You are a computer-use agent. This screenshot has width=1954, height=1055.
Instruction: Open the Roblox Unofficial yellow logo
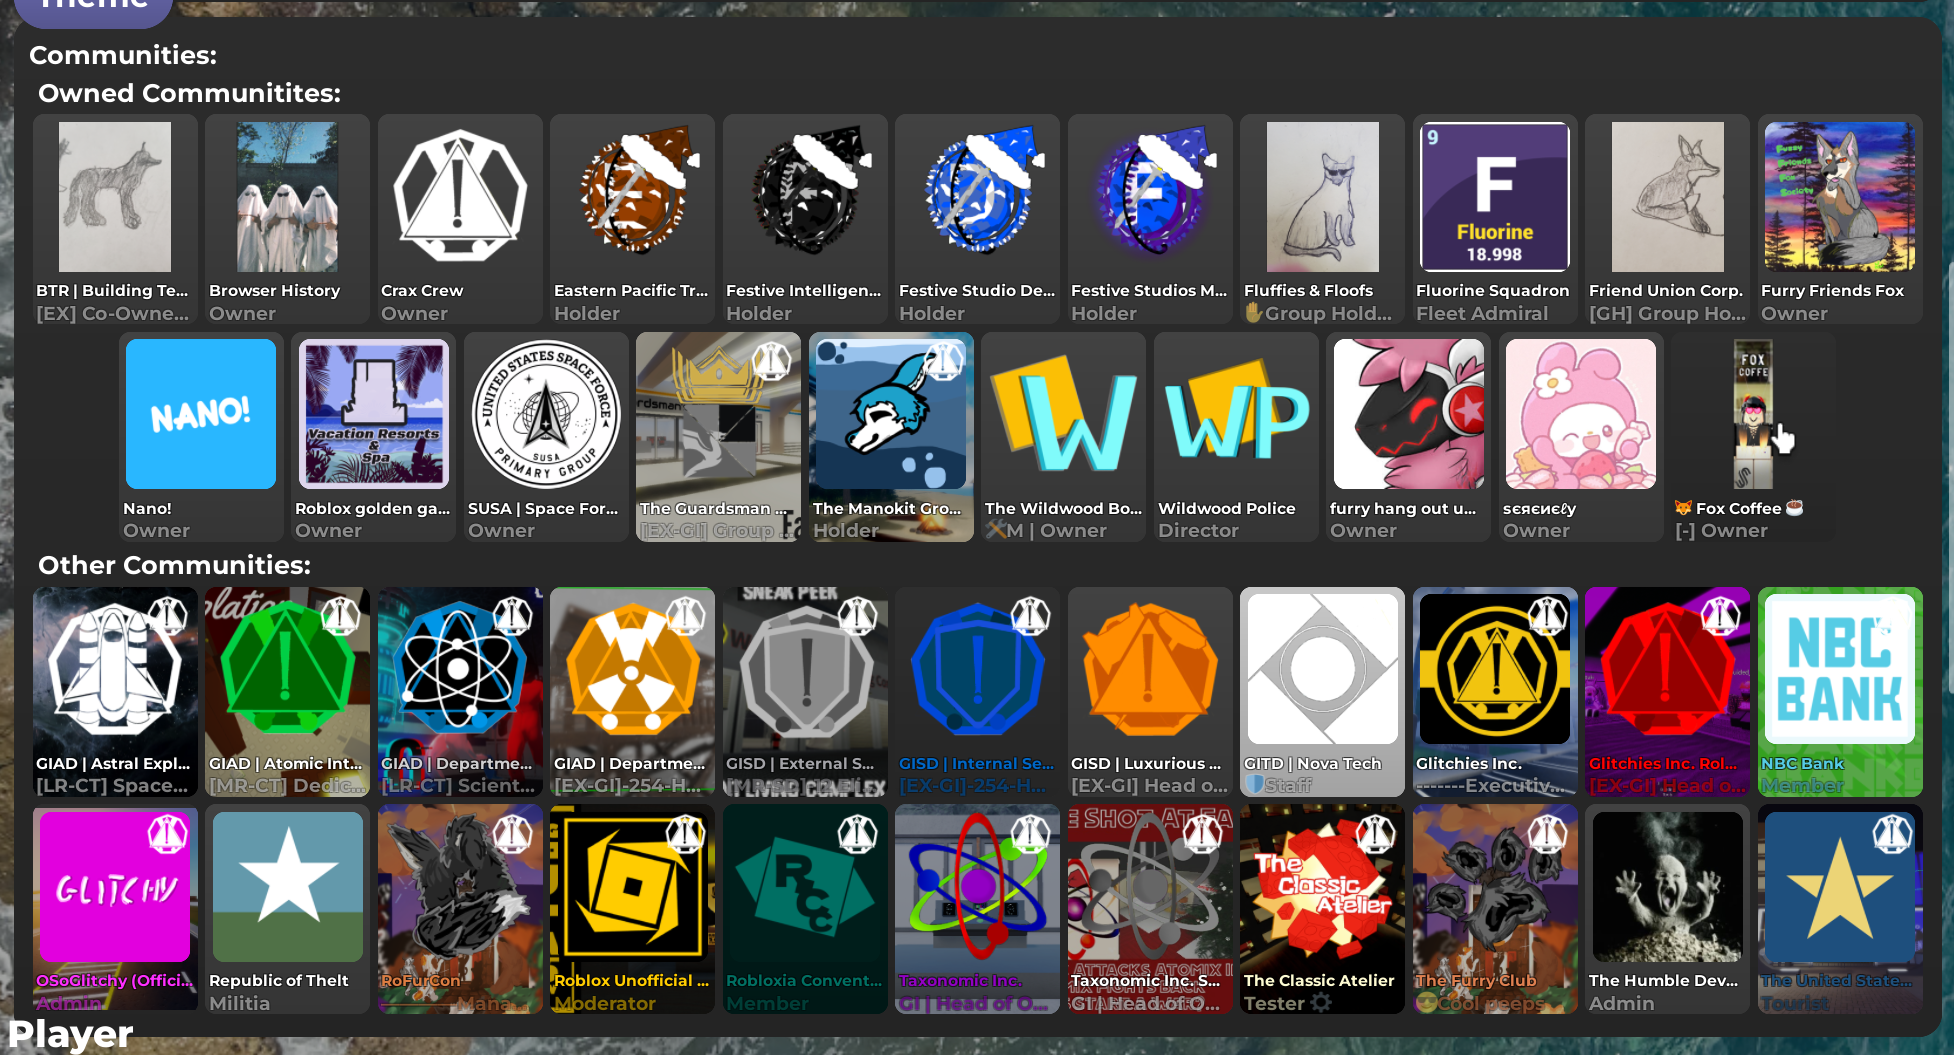[x=631, y=886]
